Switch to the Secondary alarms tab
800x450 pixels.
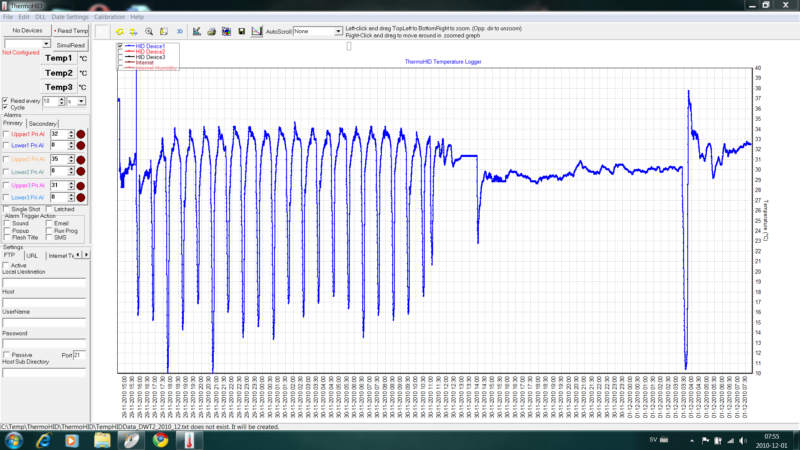coord(43,123)
